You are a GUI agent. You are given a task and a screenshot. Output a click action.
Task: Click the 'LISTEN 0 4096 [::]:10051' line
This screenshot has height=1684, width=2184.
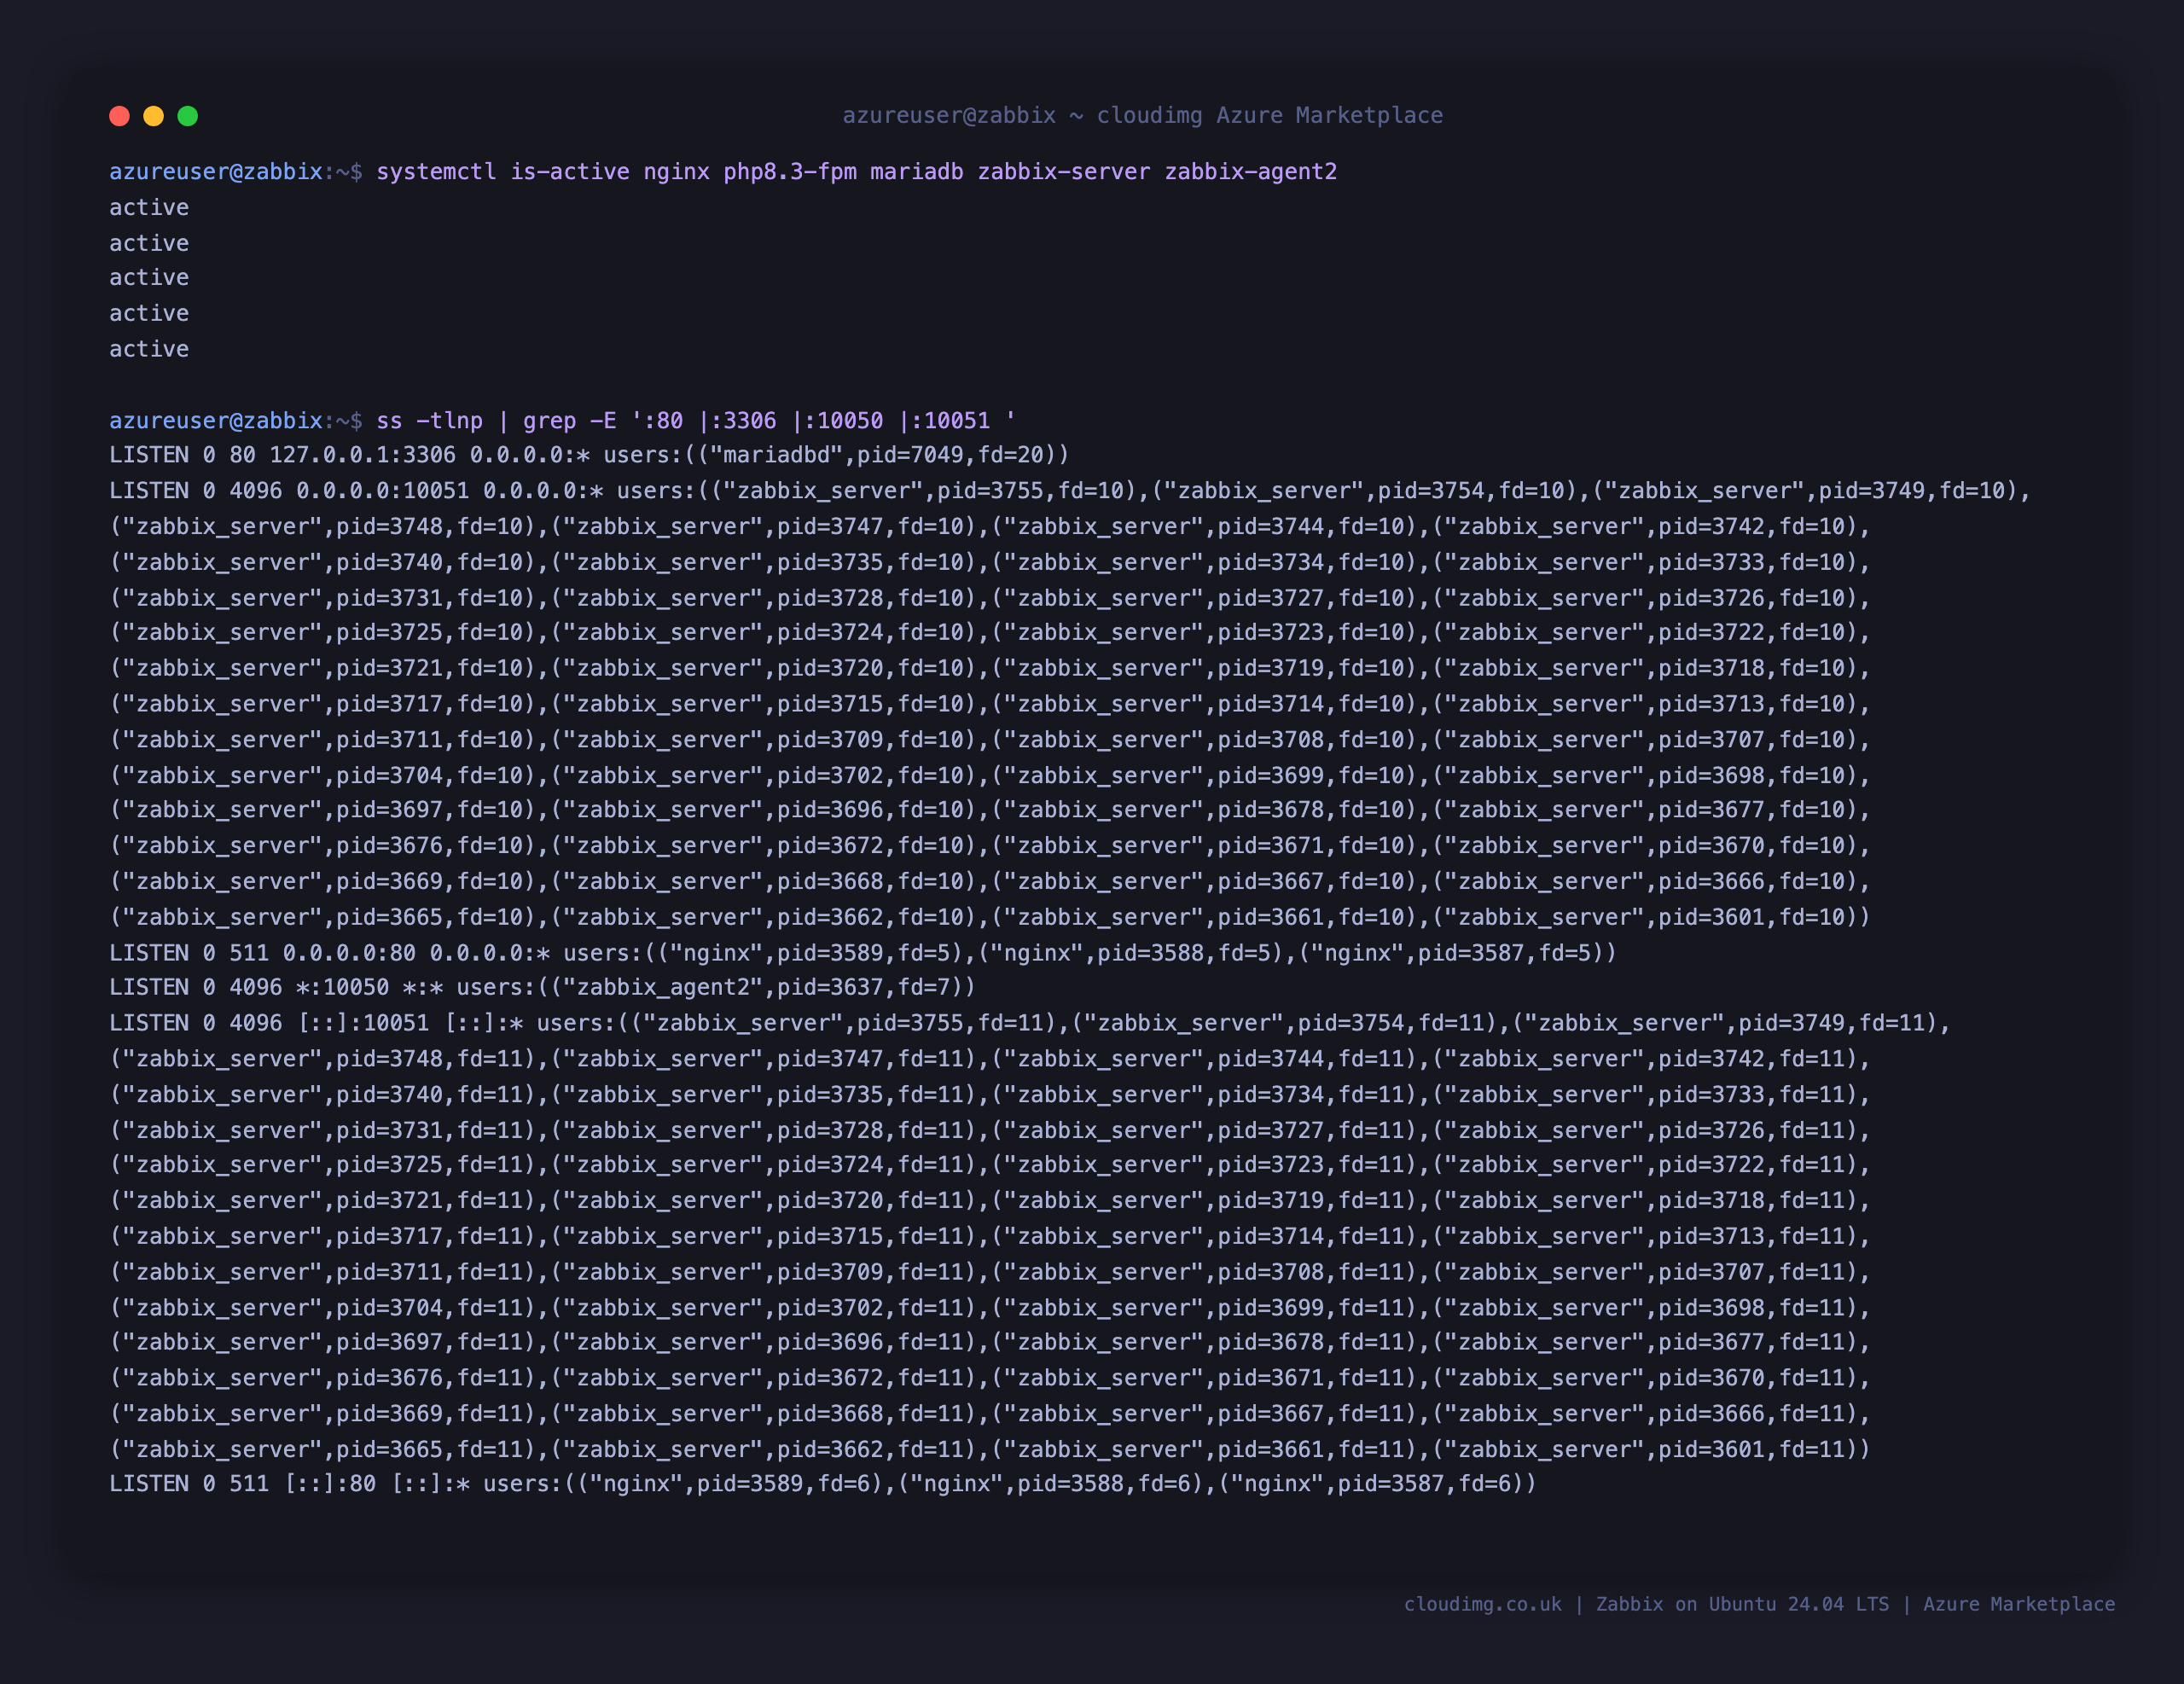(1030, 1023)
